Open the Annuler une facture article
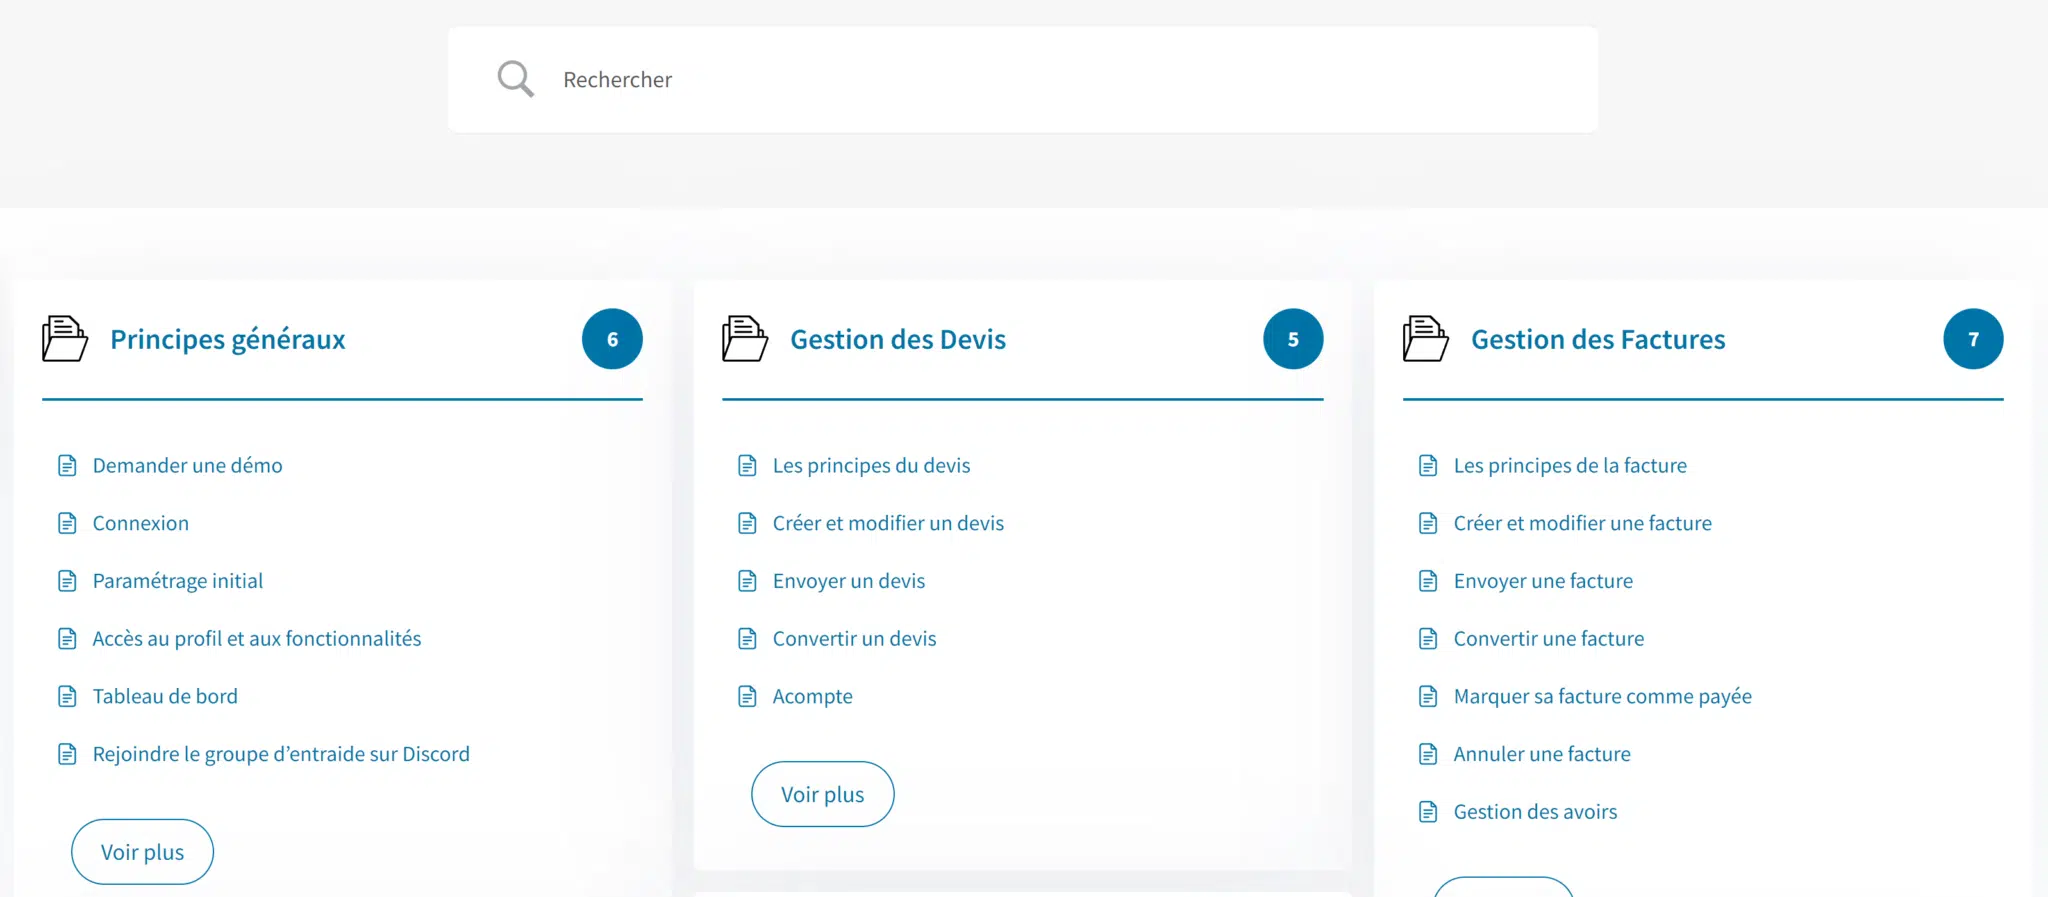 (1542, 754)
